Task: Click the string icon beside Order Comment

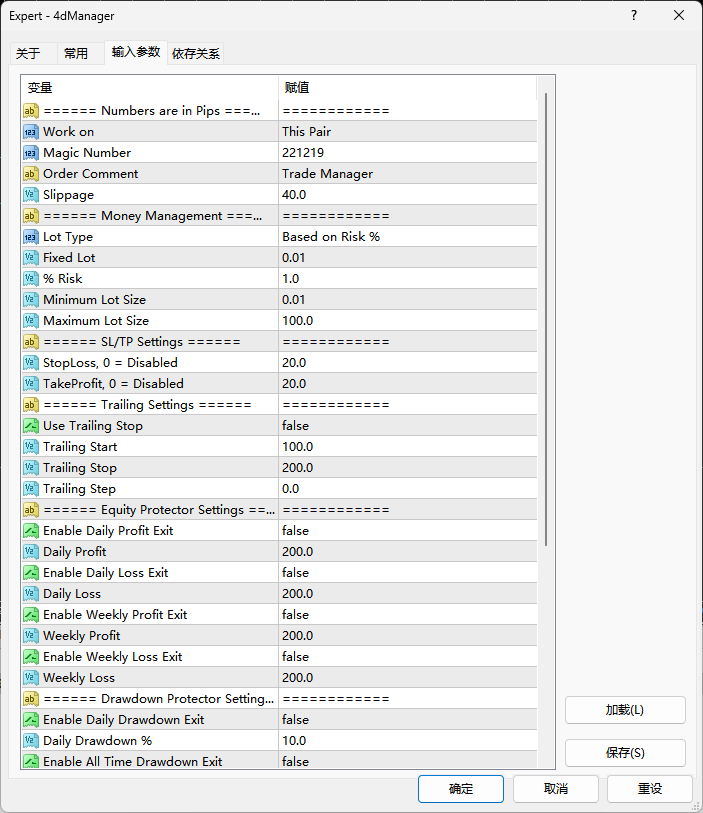Action: 31,174
